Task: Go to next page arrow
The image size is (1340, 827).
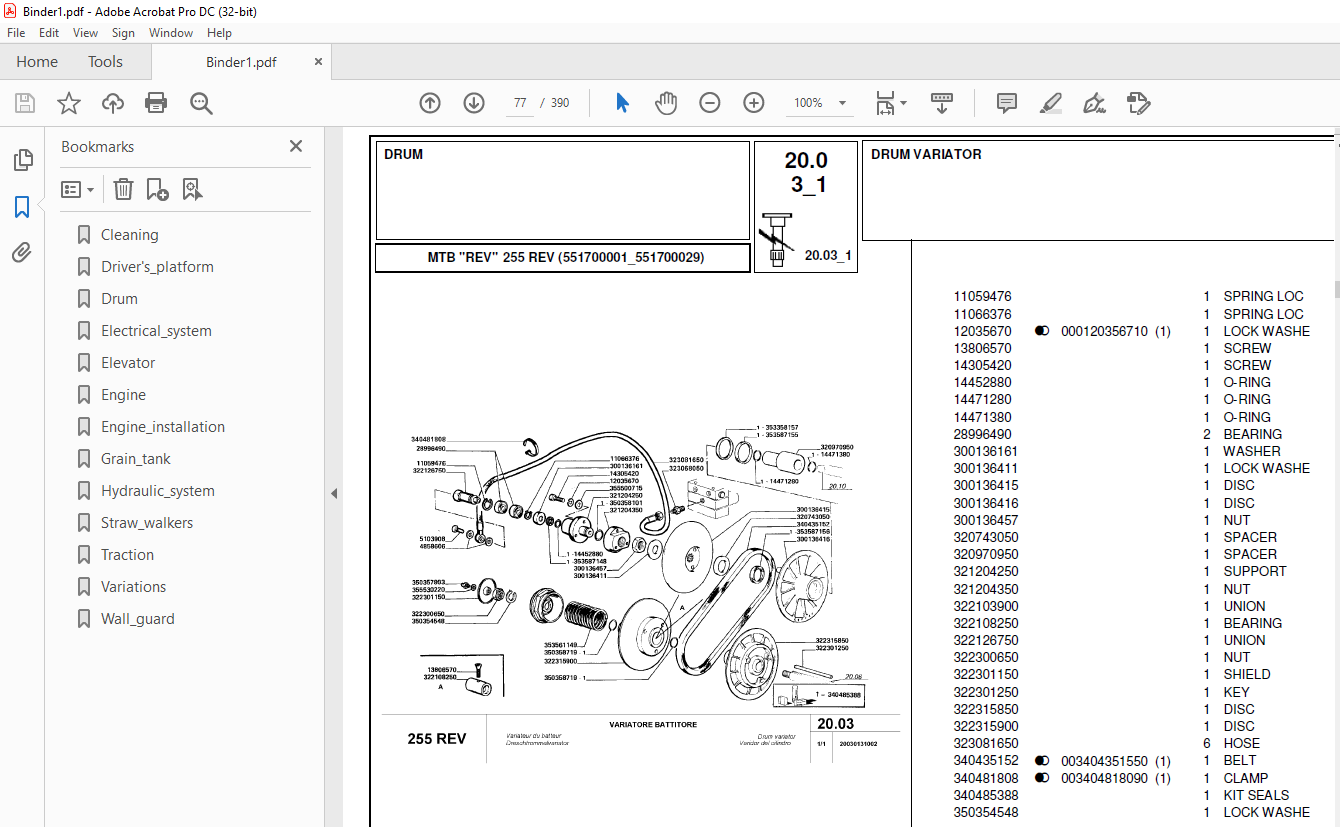Action: [474, 103]
